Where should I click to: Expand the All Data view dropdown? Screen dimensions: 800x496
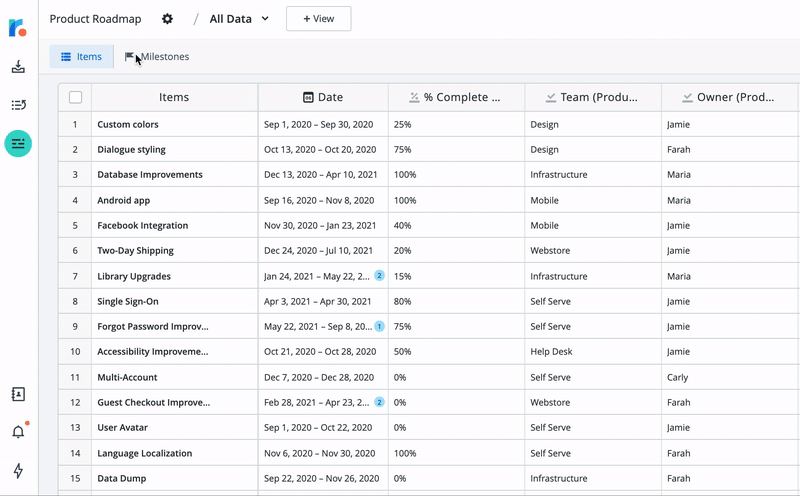239,19
